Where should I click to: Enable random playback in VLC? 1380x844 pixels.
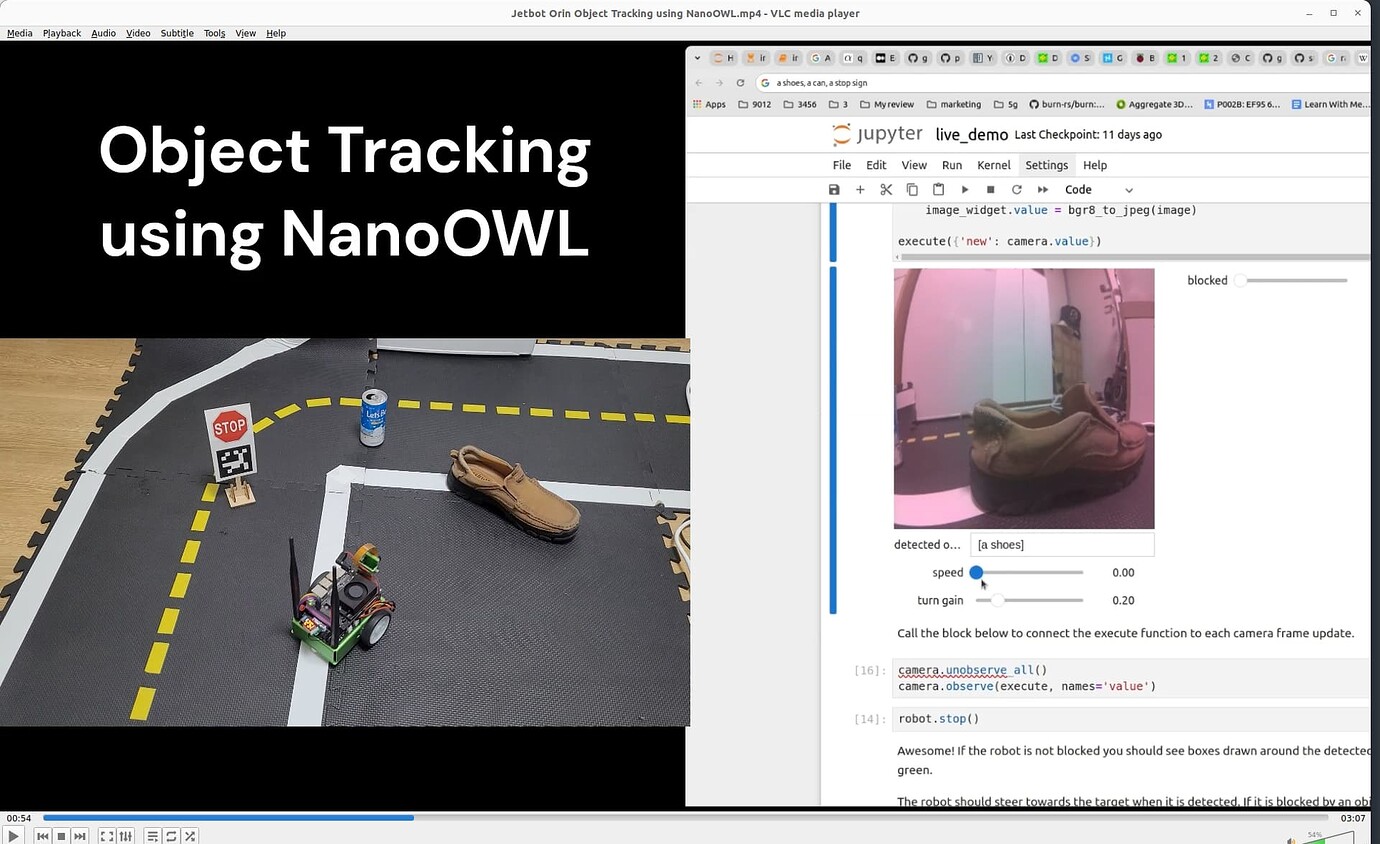click(189, 836)
